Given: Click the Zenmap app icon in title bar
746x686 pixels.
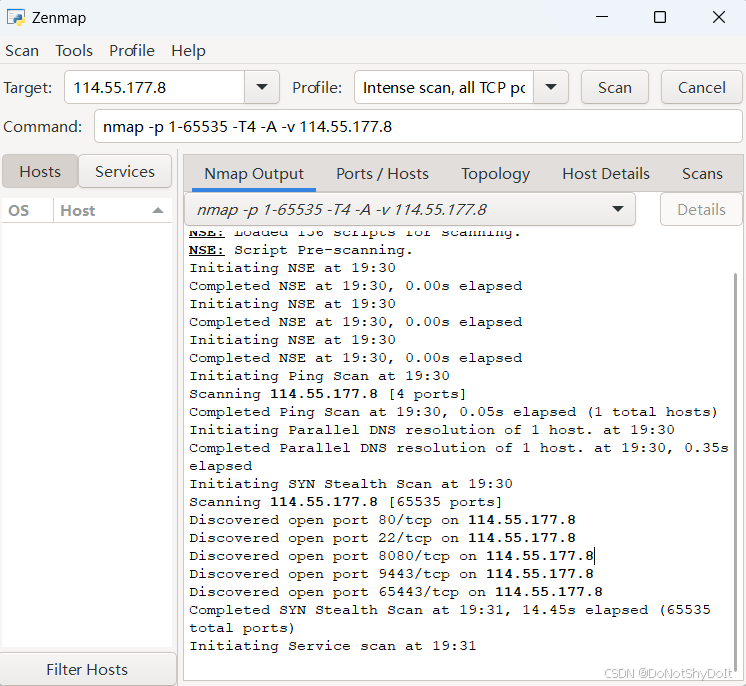Looking at the screenshot, I should (16, 18).
